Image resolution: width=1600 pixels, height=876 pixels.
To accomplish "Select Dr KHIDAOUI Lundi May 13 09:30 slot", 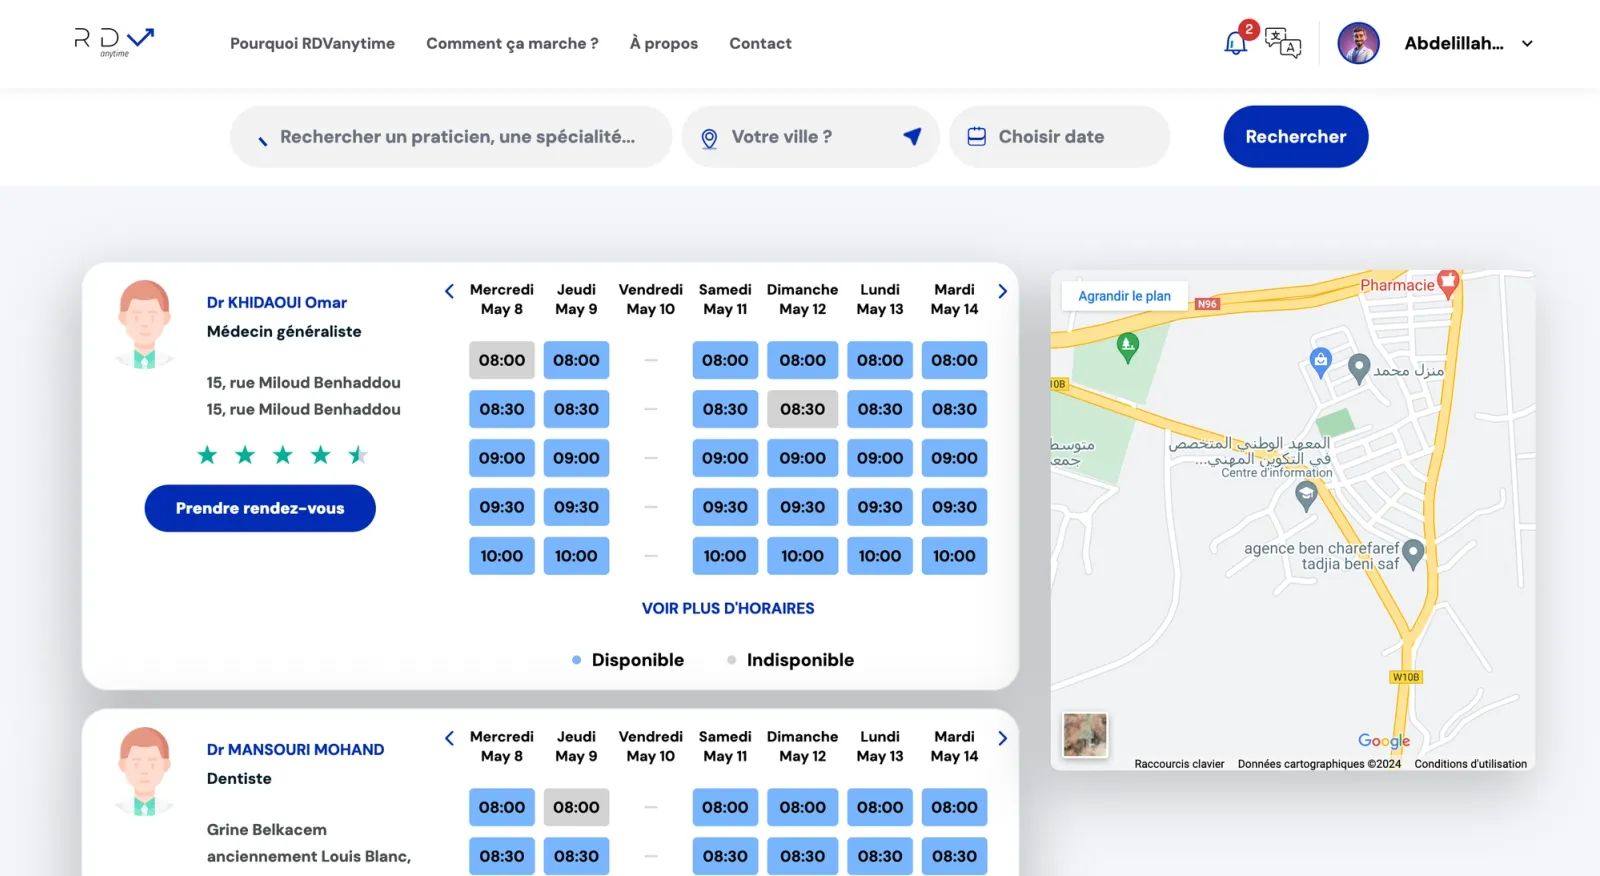I will click(880, 507).
